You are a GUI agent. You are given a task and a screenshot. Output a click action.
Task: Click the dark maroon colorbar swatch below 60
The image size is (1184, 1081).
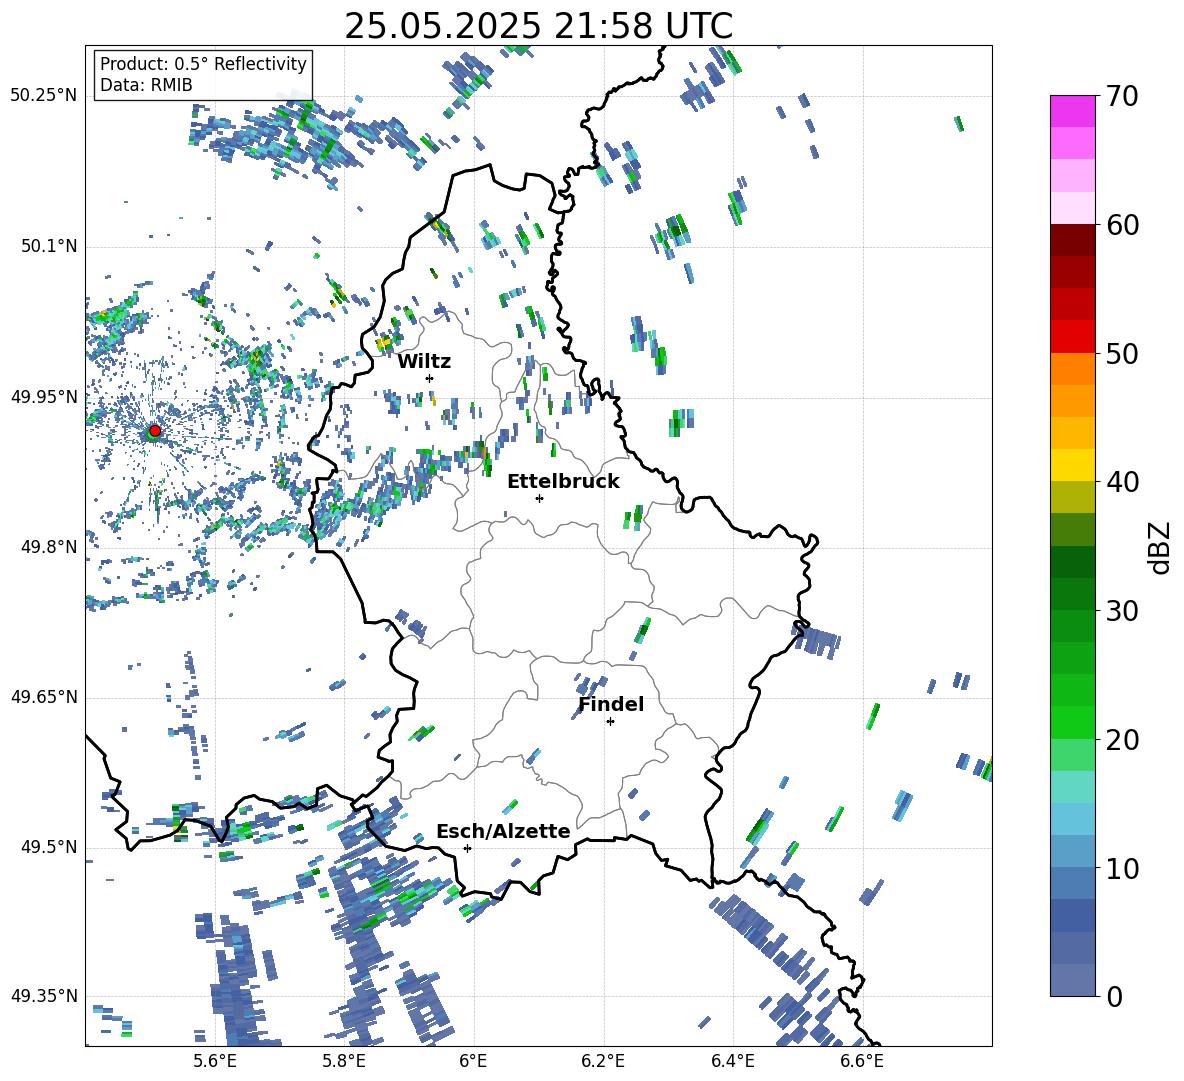coord(1072,240)
